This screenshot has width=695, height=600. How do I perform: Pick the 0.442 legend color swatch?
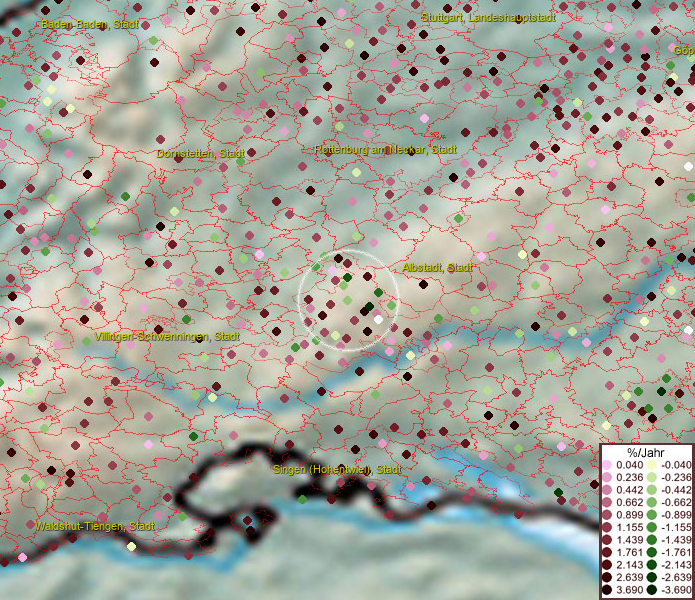607,490
